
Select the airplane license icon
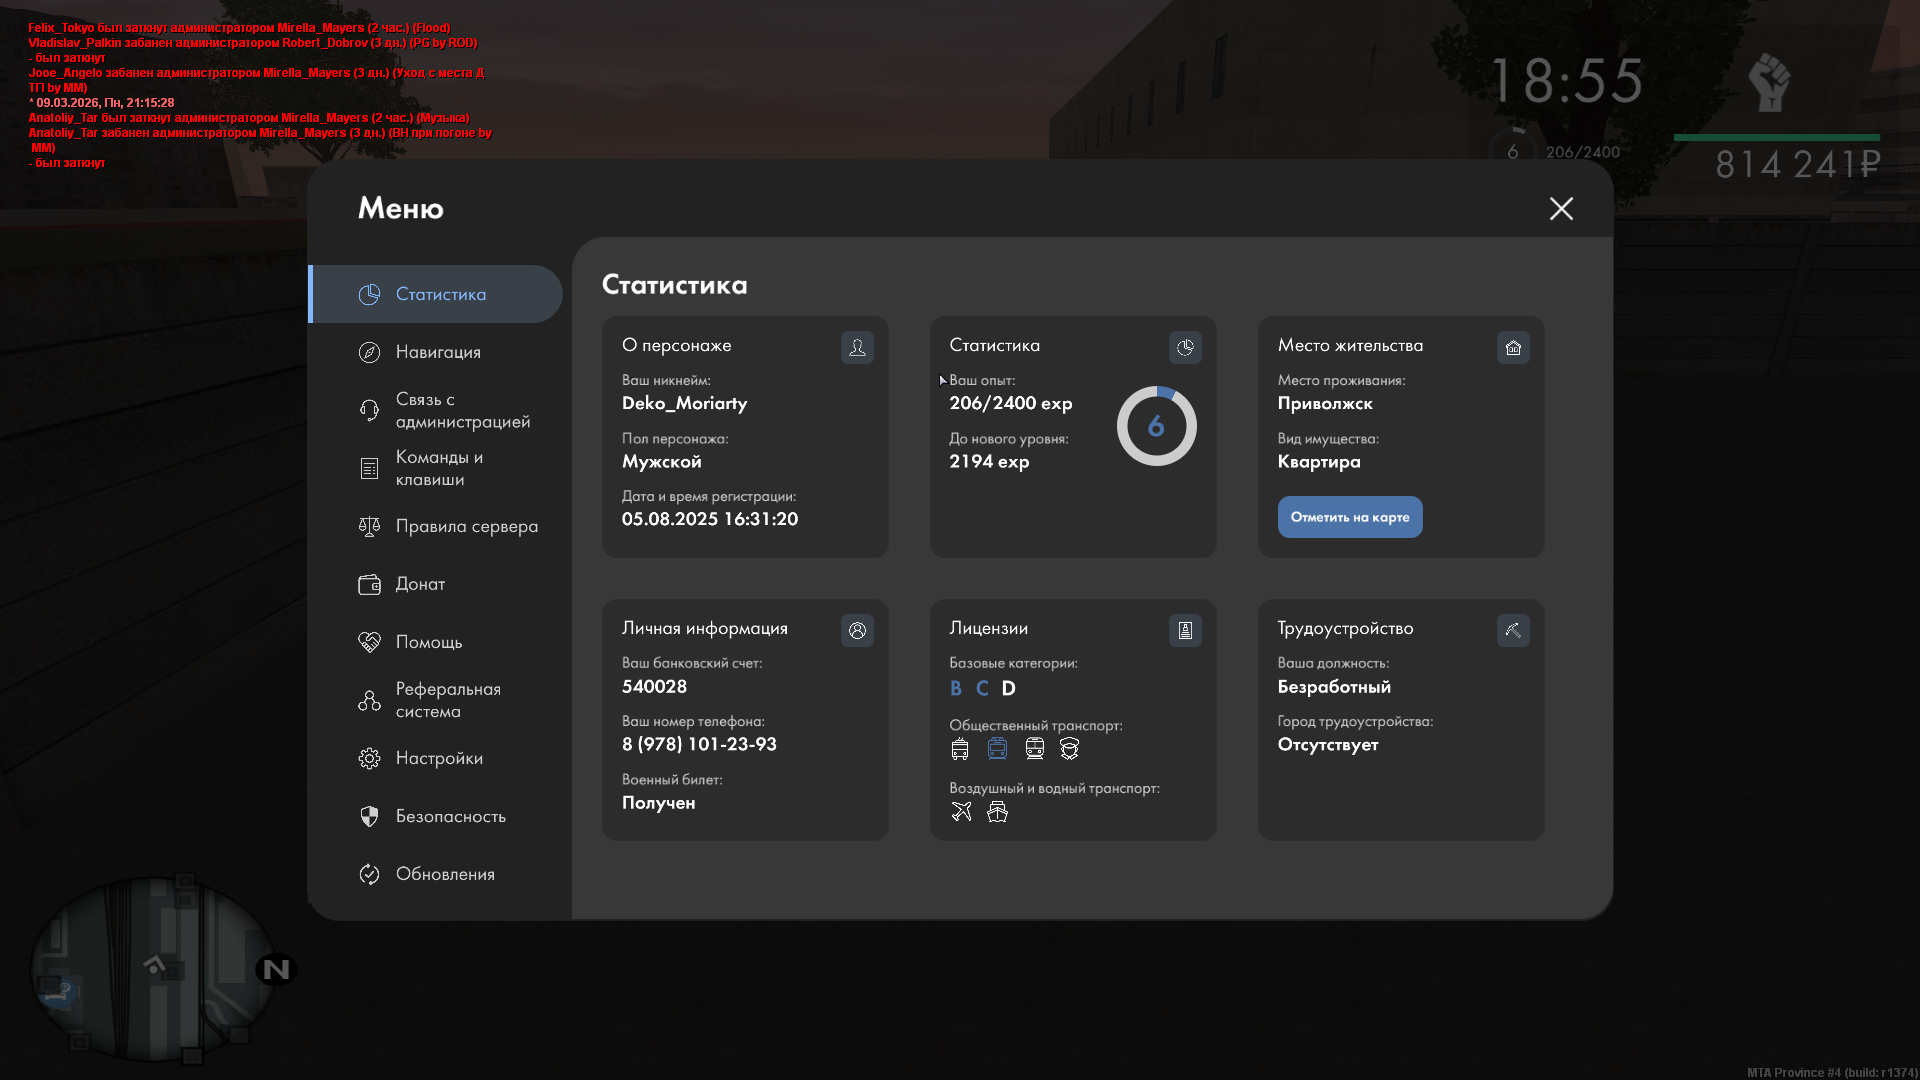tap(961, 811)
